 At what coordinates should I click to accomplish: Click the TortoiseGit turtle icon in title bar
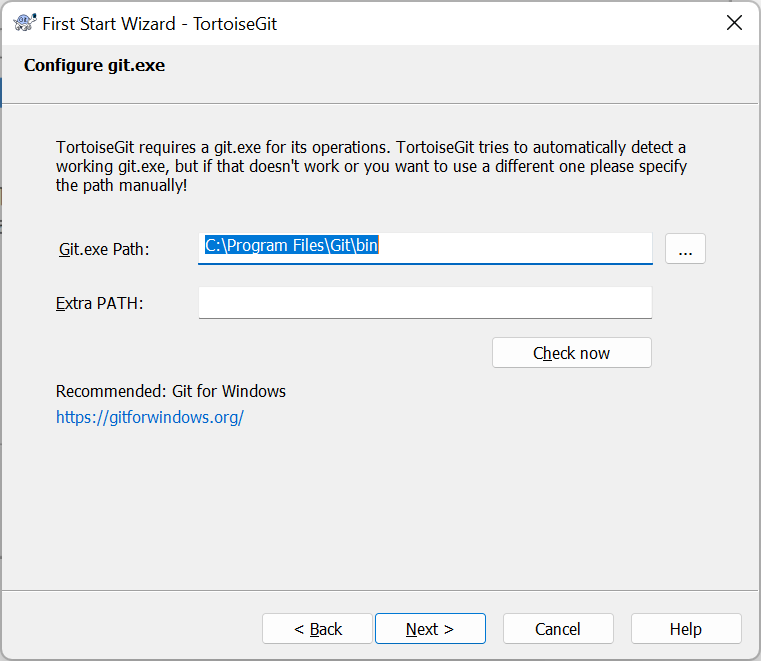[x=25, y=23]
